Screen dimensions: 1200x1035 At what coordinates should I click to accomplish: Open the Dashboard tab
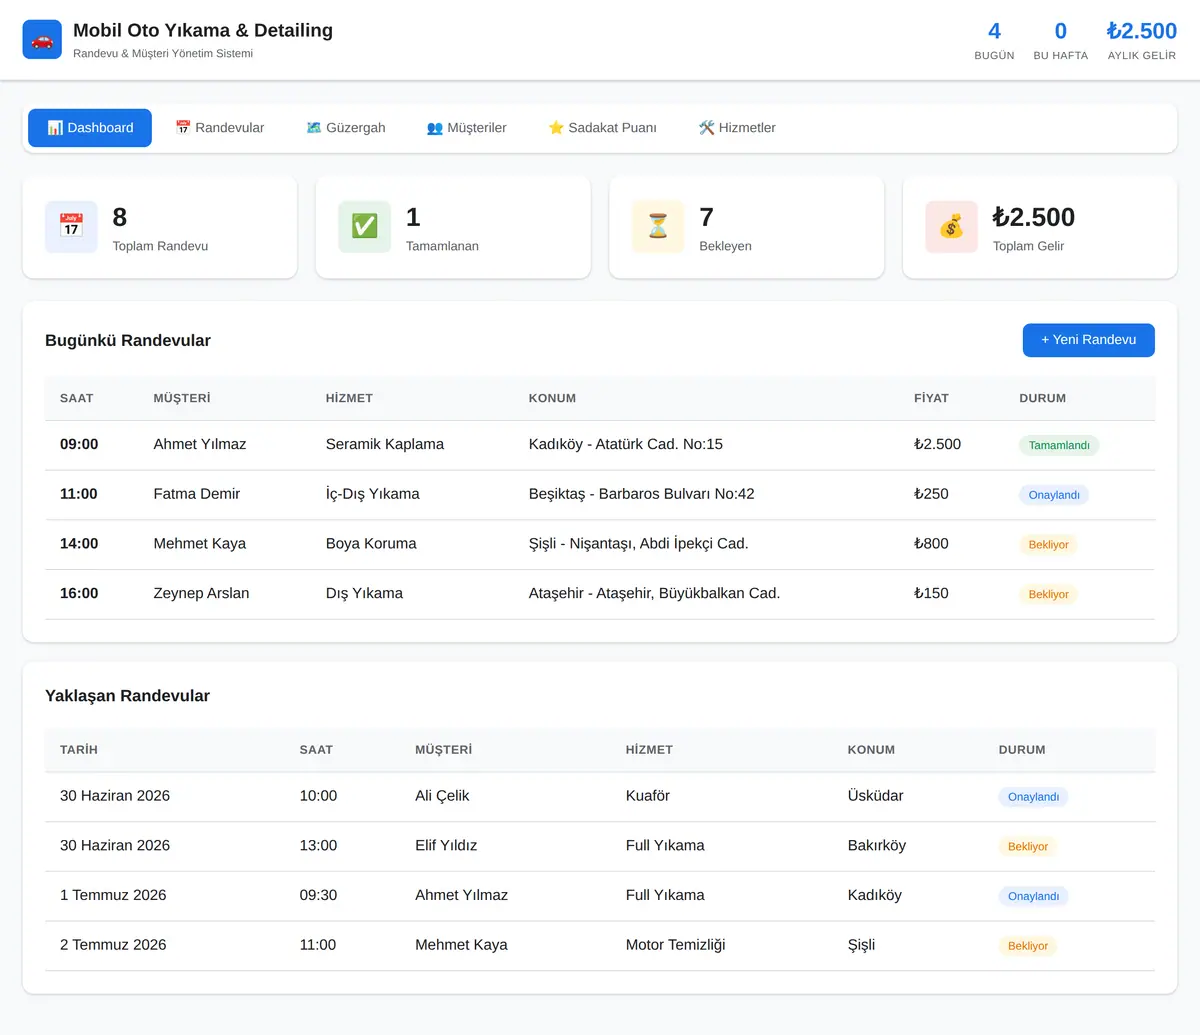90,128
